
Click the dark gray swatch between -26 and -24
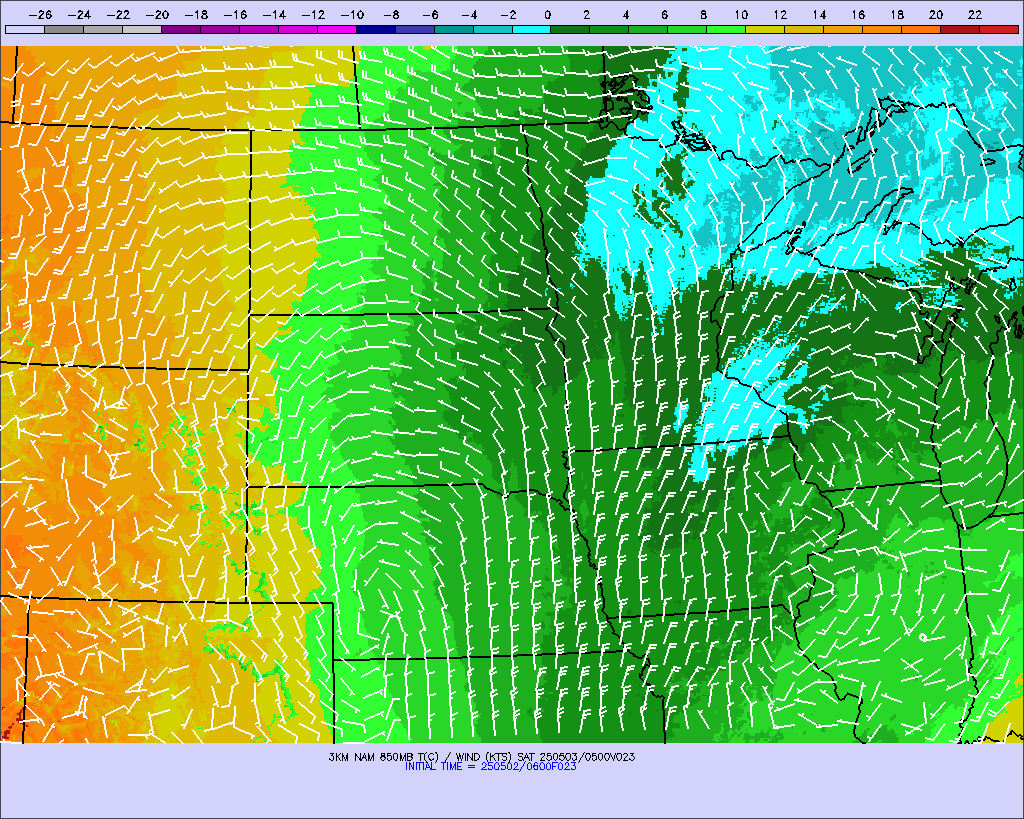pyautogui.click(x=64, y=29)
